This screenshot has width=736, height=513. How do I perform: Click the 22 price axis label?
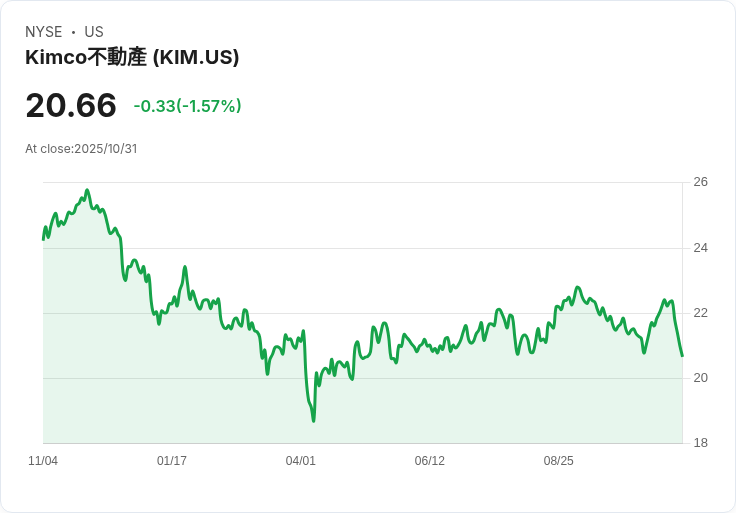(700, 313)
